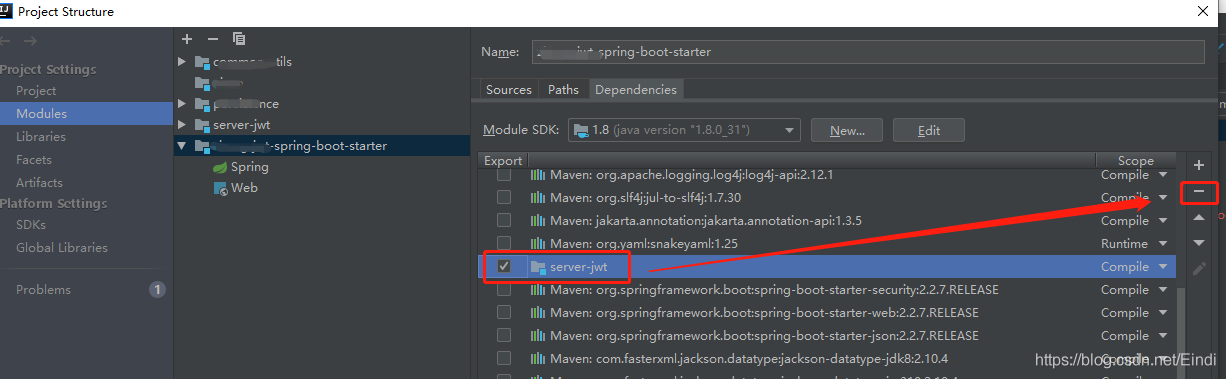Click the pencil edit dependency icon
Screen dimensions: 1226x379
pyautogui.click(x=1200, y=268)
